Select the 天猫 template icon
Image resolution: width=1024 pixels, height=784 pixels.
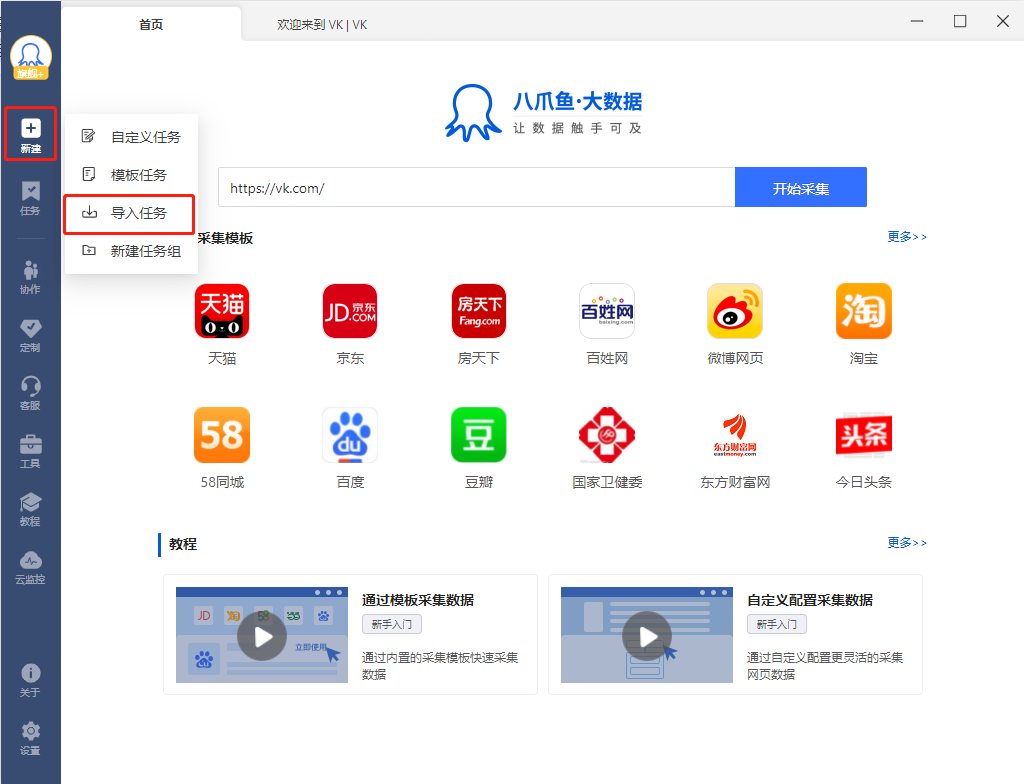(x=222, y=311)
